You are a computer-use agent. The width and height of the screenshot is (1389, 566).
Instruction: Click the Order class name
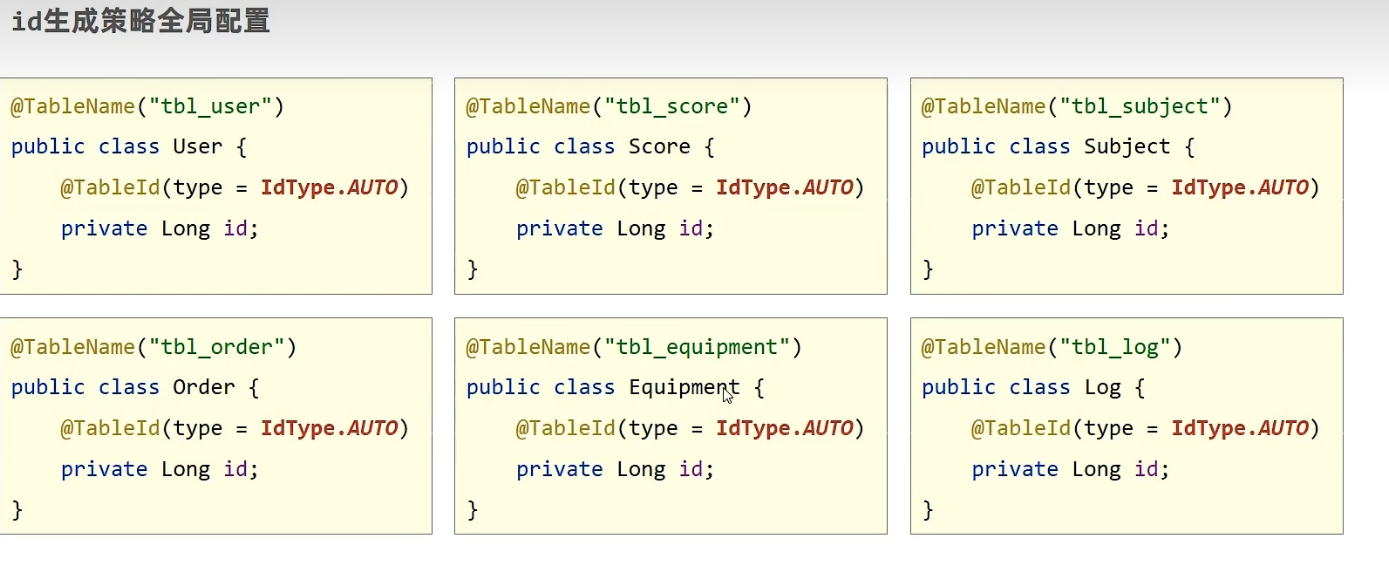pos(203,388)
